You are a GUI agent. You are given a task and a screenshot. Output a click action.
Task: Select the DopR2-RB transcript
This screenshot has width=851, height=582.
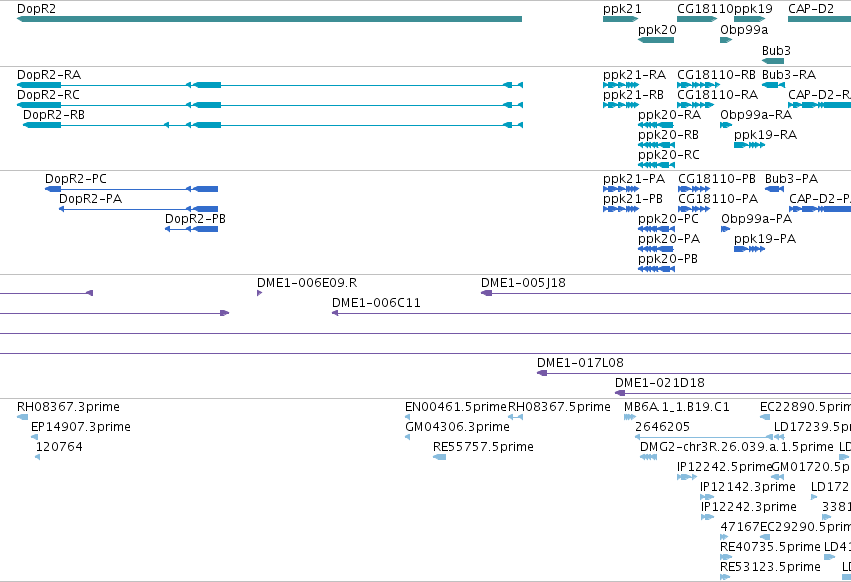point(273,125)
